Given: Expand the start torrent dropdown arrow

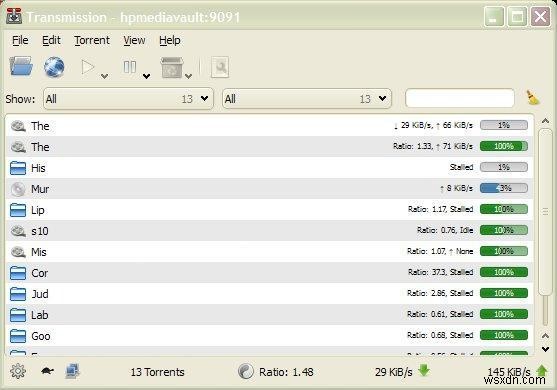Looking at the screenshot, I should pyautogui.click(x=104, y=76).
